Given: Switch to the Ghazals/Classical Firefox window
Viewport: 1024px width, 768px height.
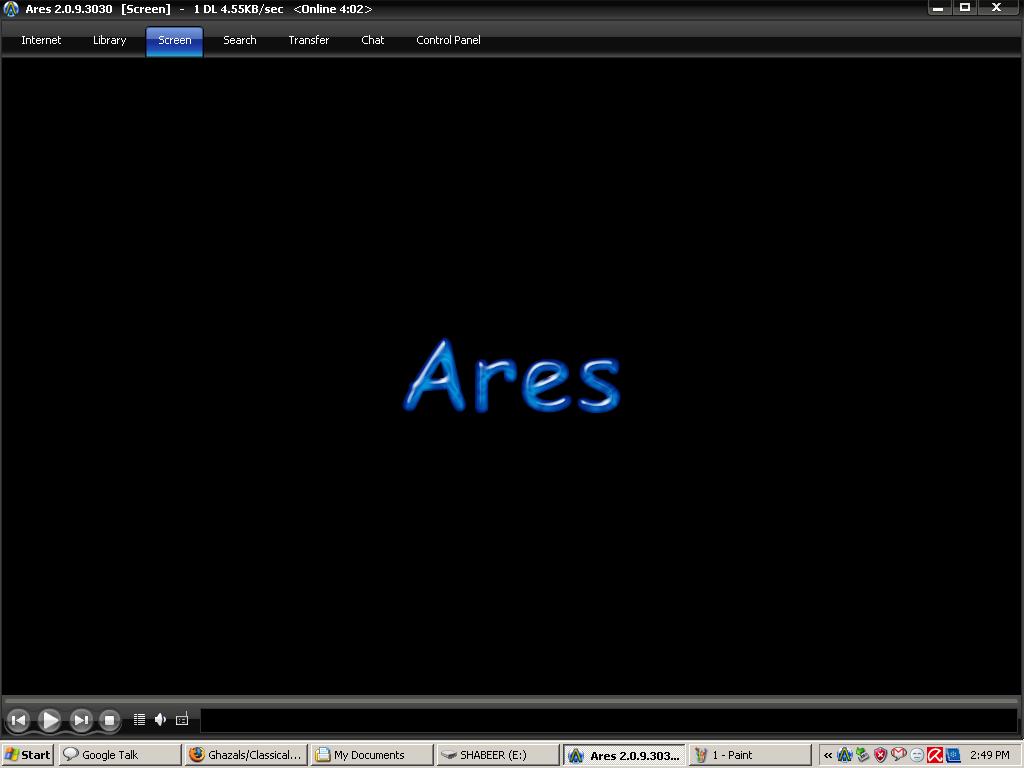Looking at the screenshot, I should 246,755.
